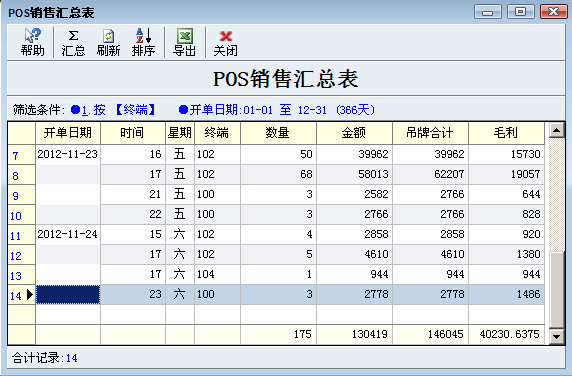The height and width of the screenshot is (376, 572).
Task: Click total gross profit 40230.6375
Action: click(506, 334)
